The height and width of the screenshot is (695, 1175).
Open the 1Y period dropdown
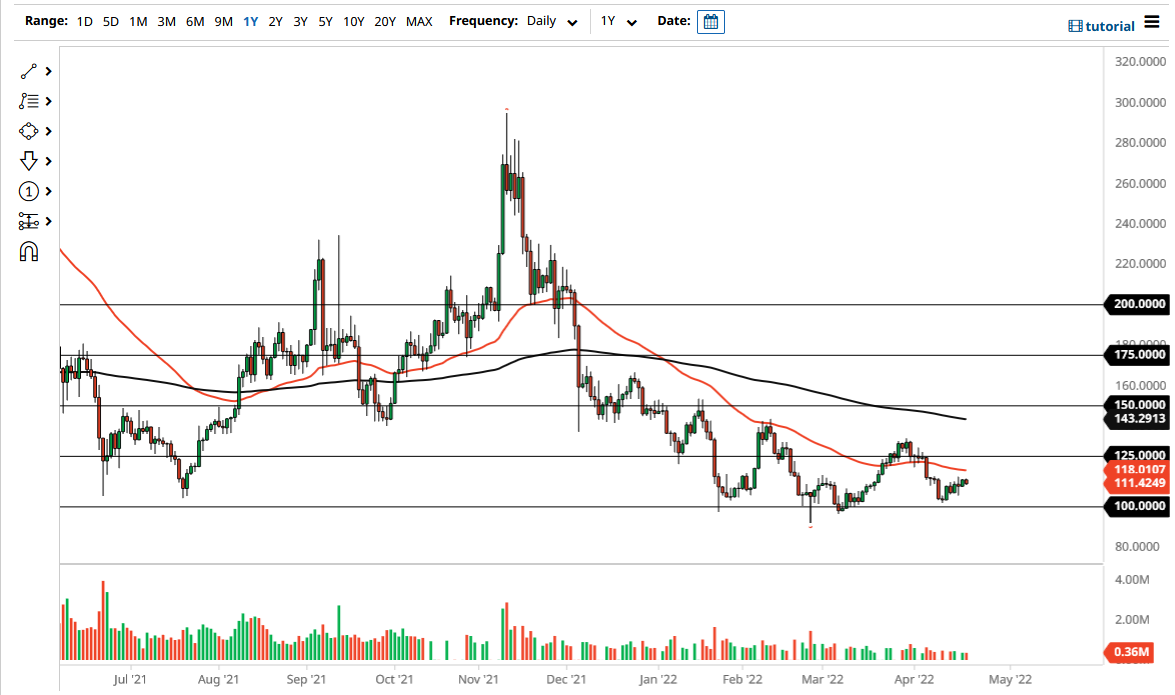pyautogui.click(x=619, y=21)
